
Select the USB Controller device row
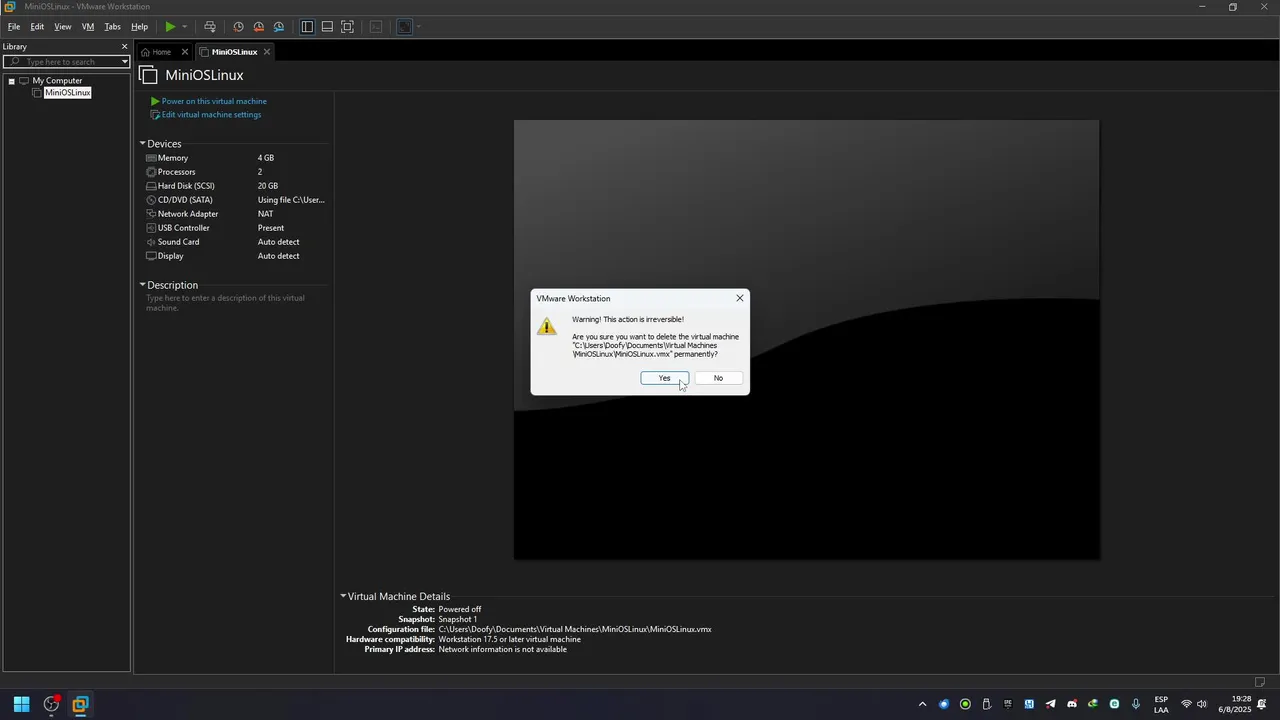(x=236, y=228)
